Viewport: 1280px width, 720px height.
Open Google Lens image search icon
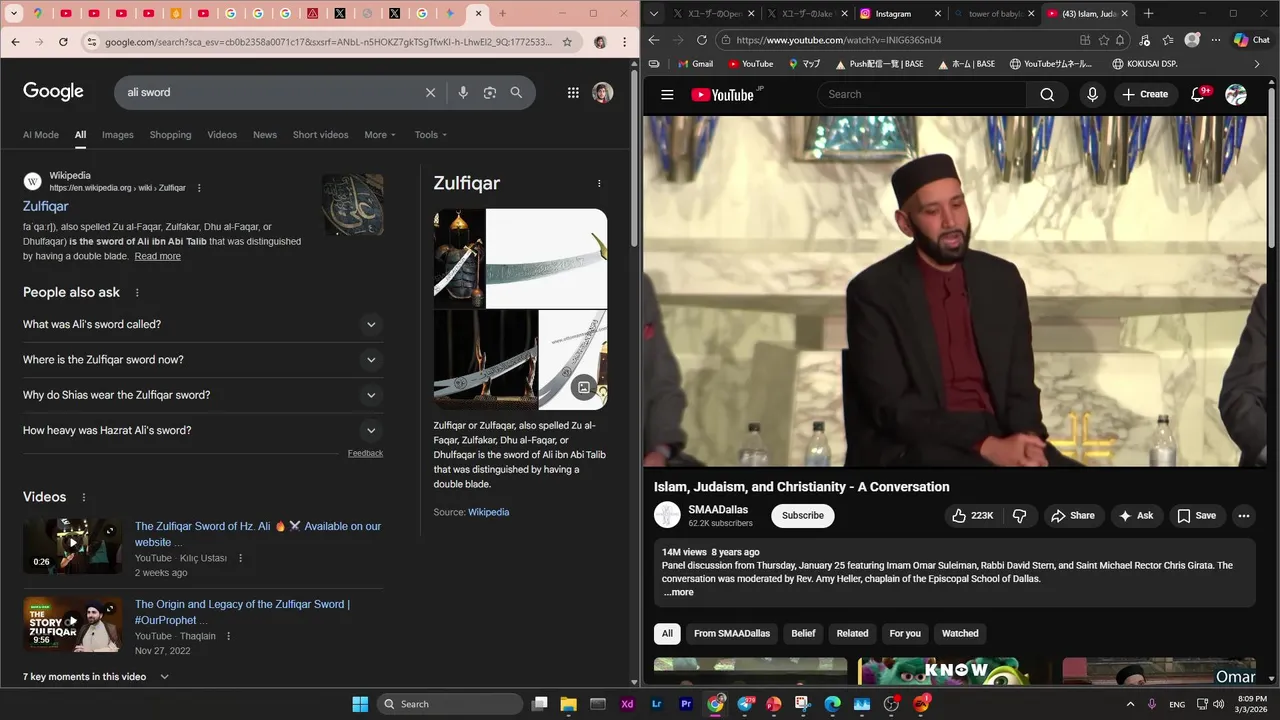490,92
